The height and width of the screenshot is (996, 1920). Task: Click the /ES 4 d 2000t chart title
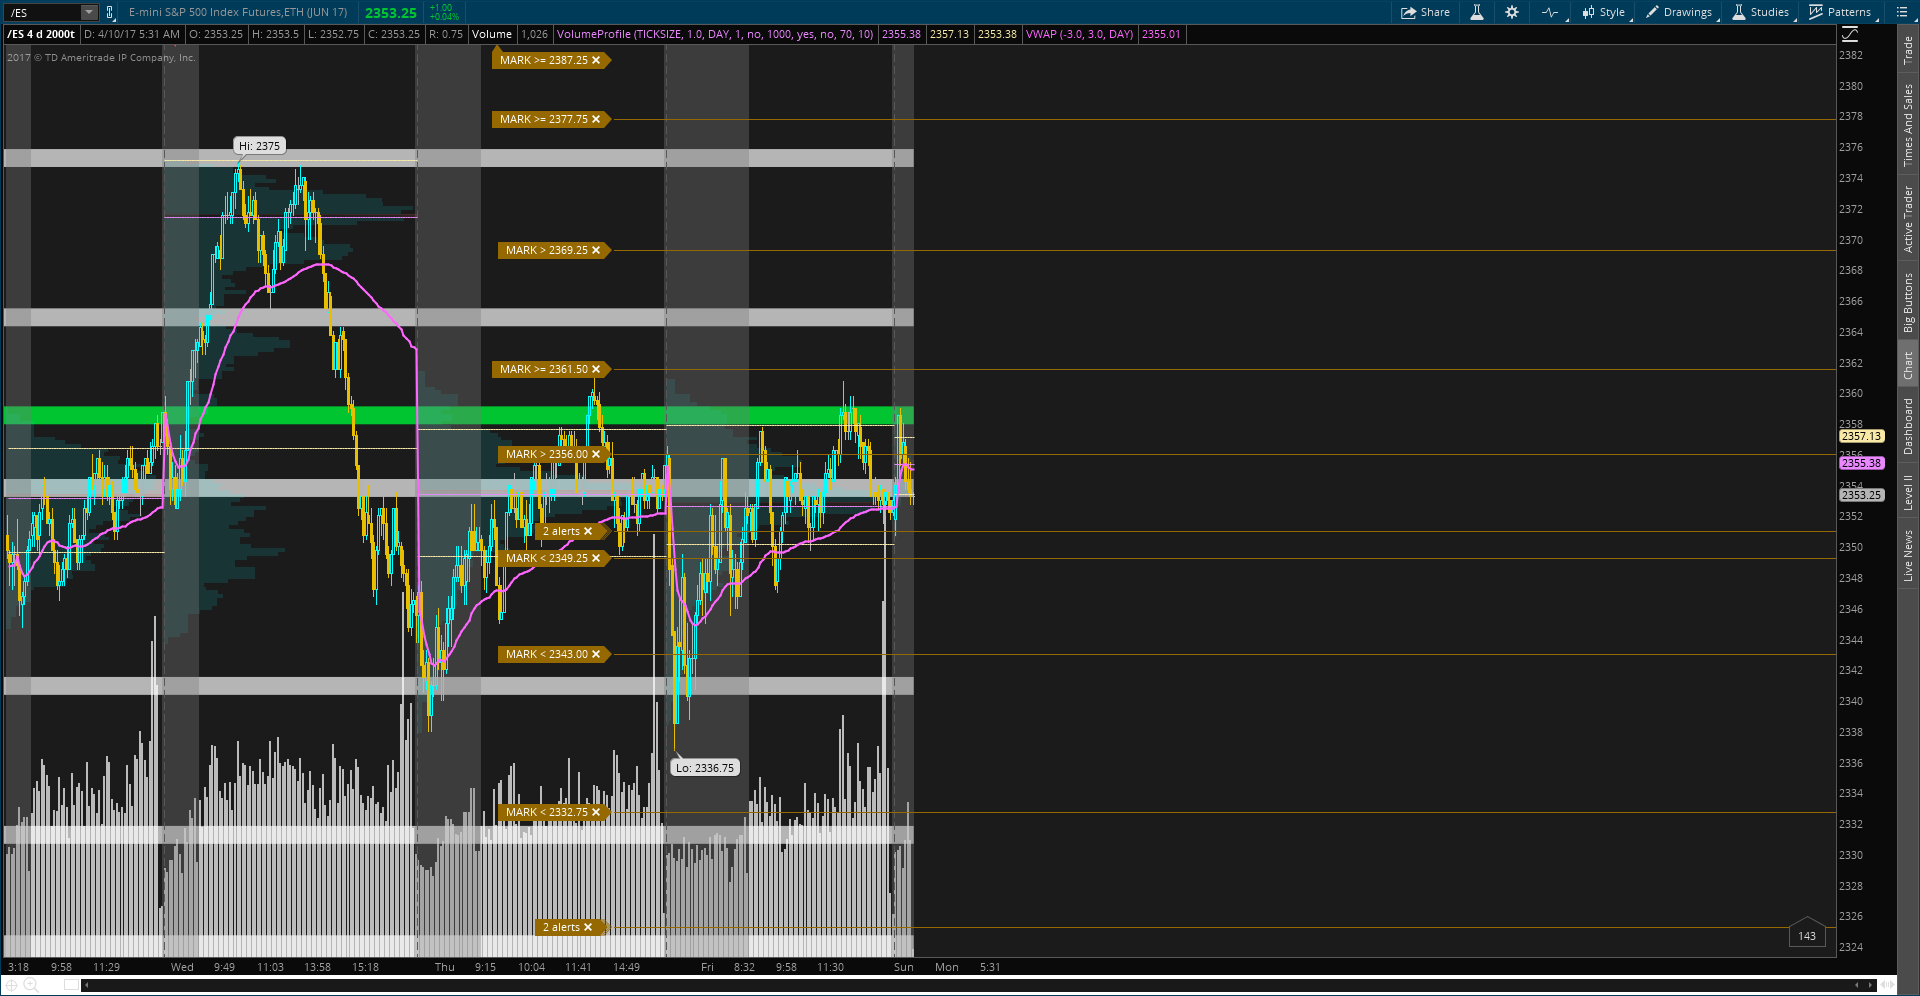(42, 34)
